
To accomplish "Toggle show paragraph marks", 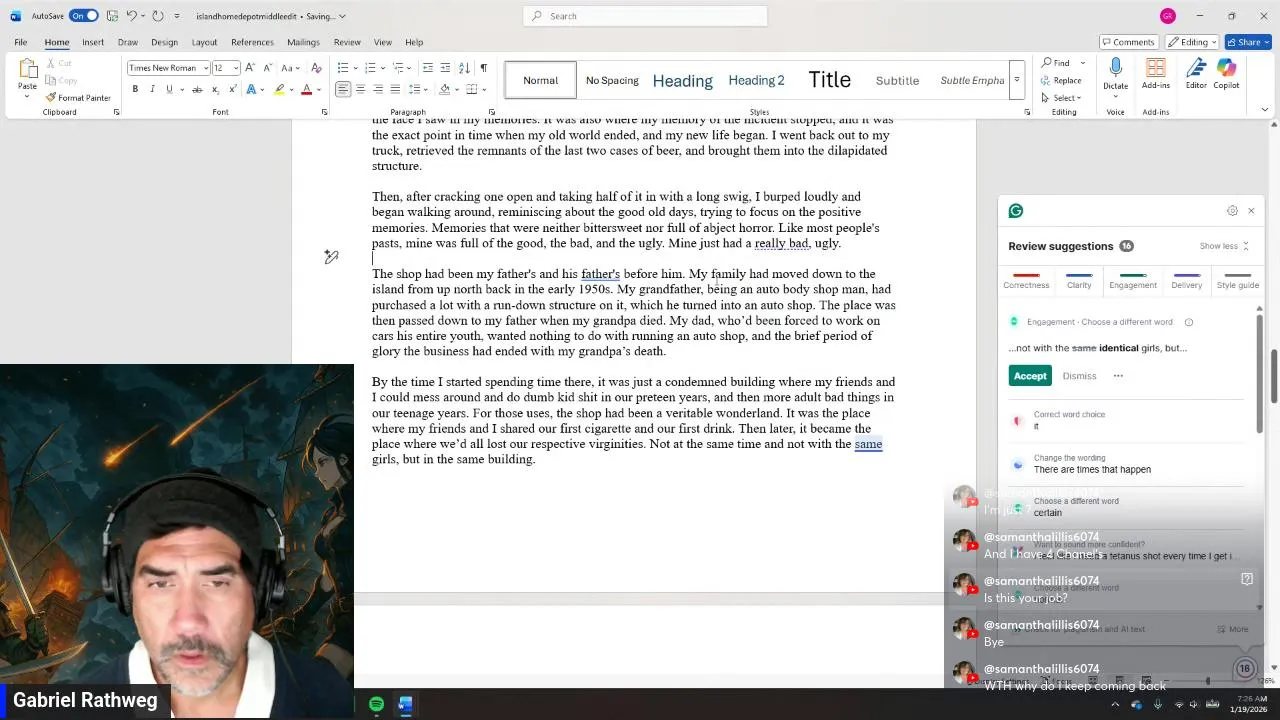I will (484, 68).
